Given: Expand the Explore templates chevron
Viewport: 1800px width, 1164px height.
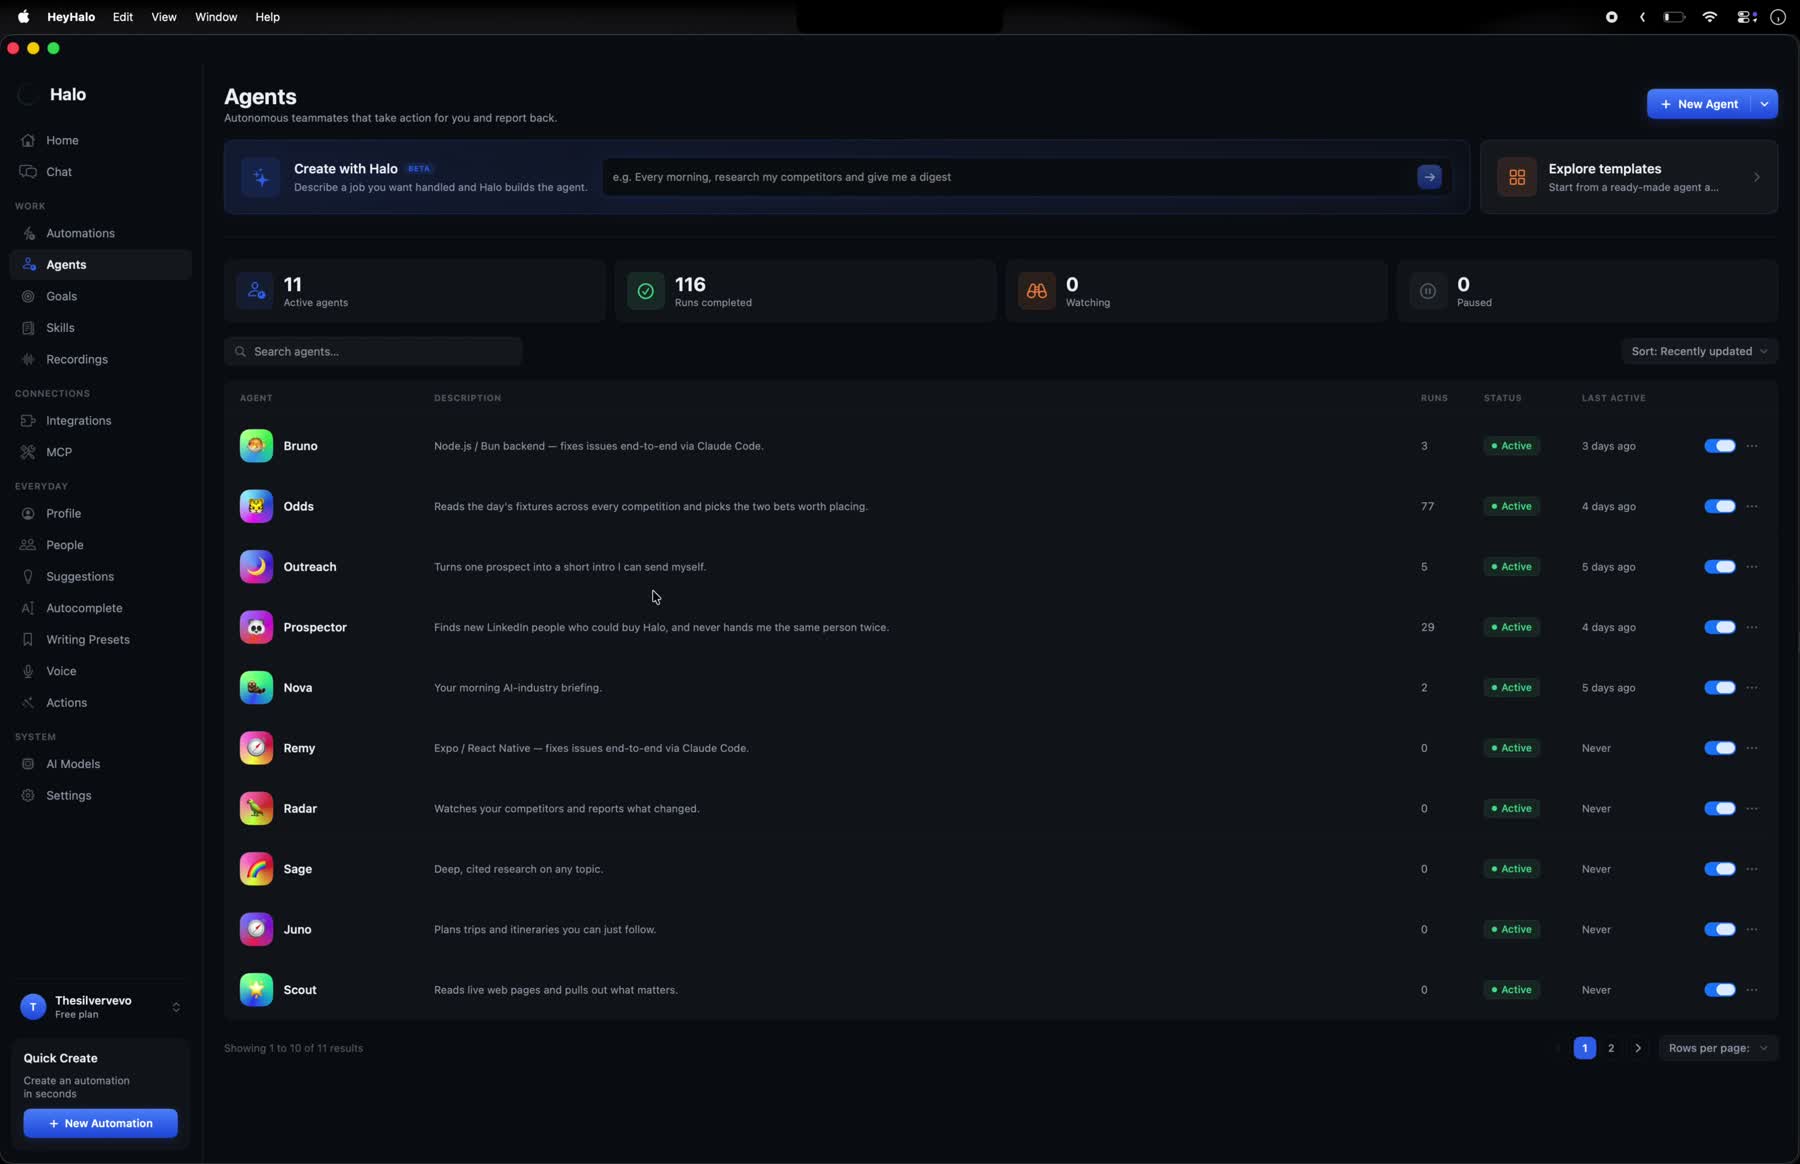Looking at the screenshot, I should 1757,177.
